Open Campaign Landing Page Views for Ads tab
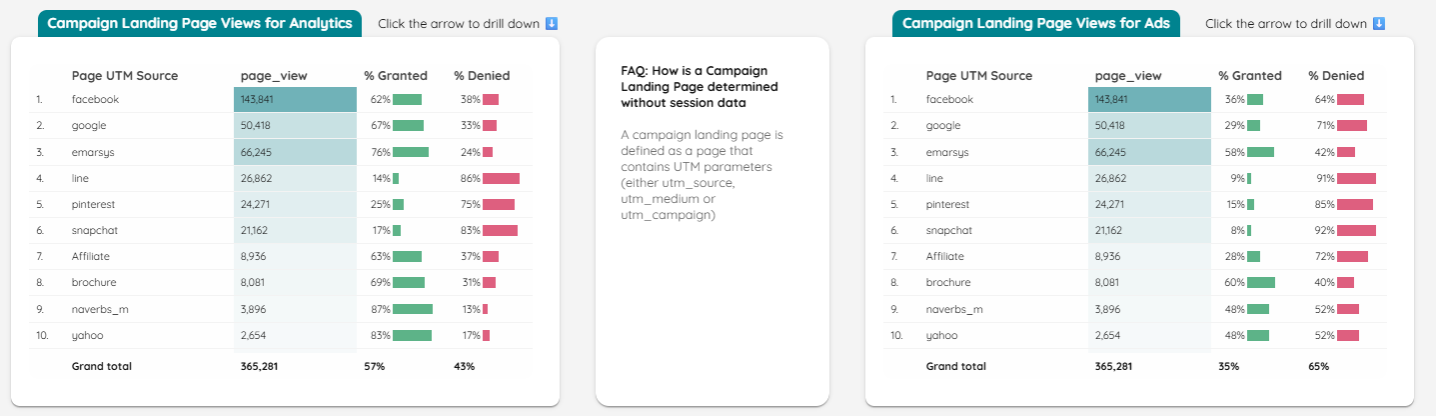This screenshot has height=416, width=1436. 1037,23
